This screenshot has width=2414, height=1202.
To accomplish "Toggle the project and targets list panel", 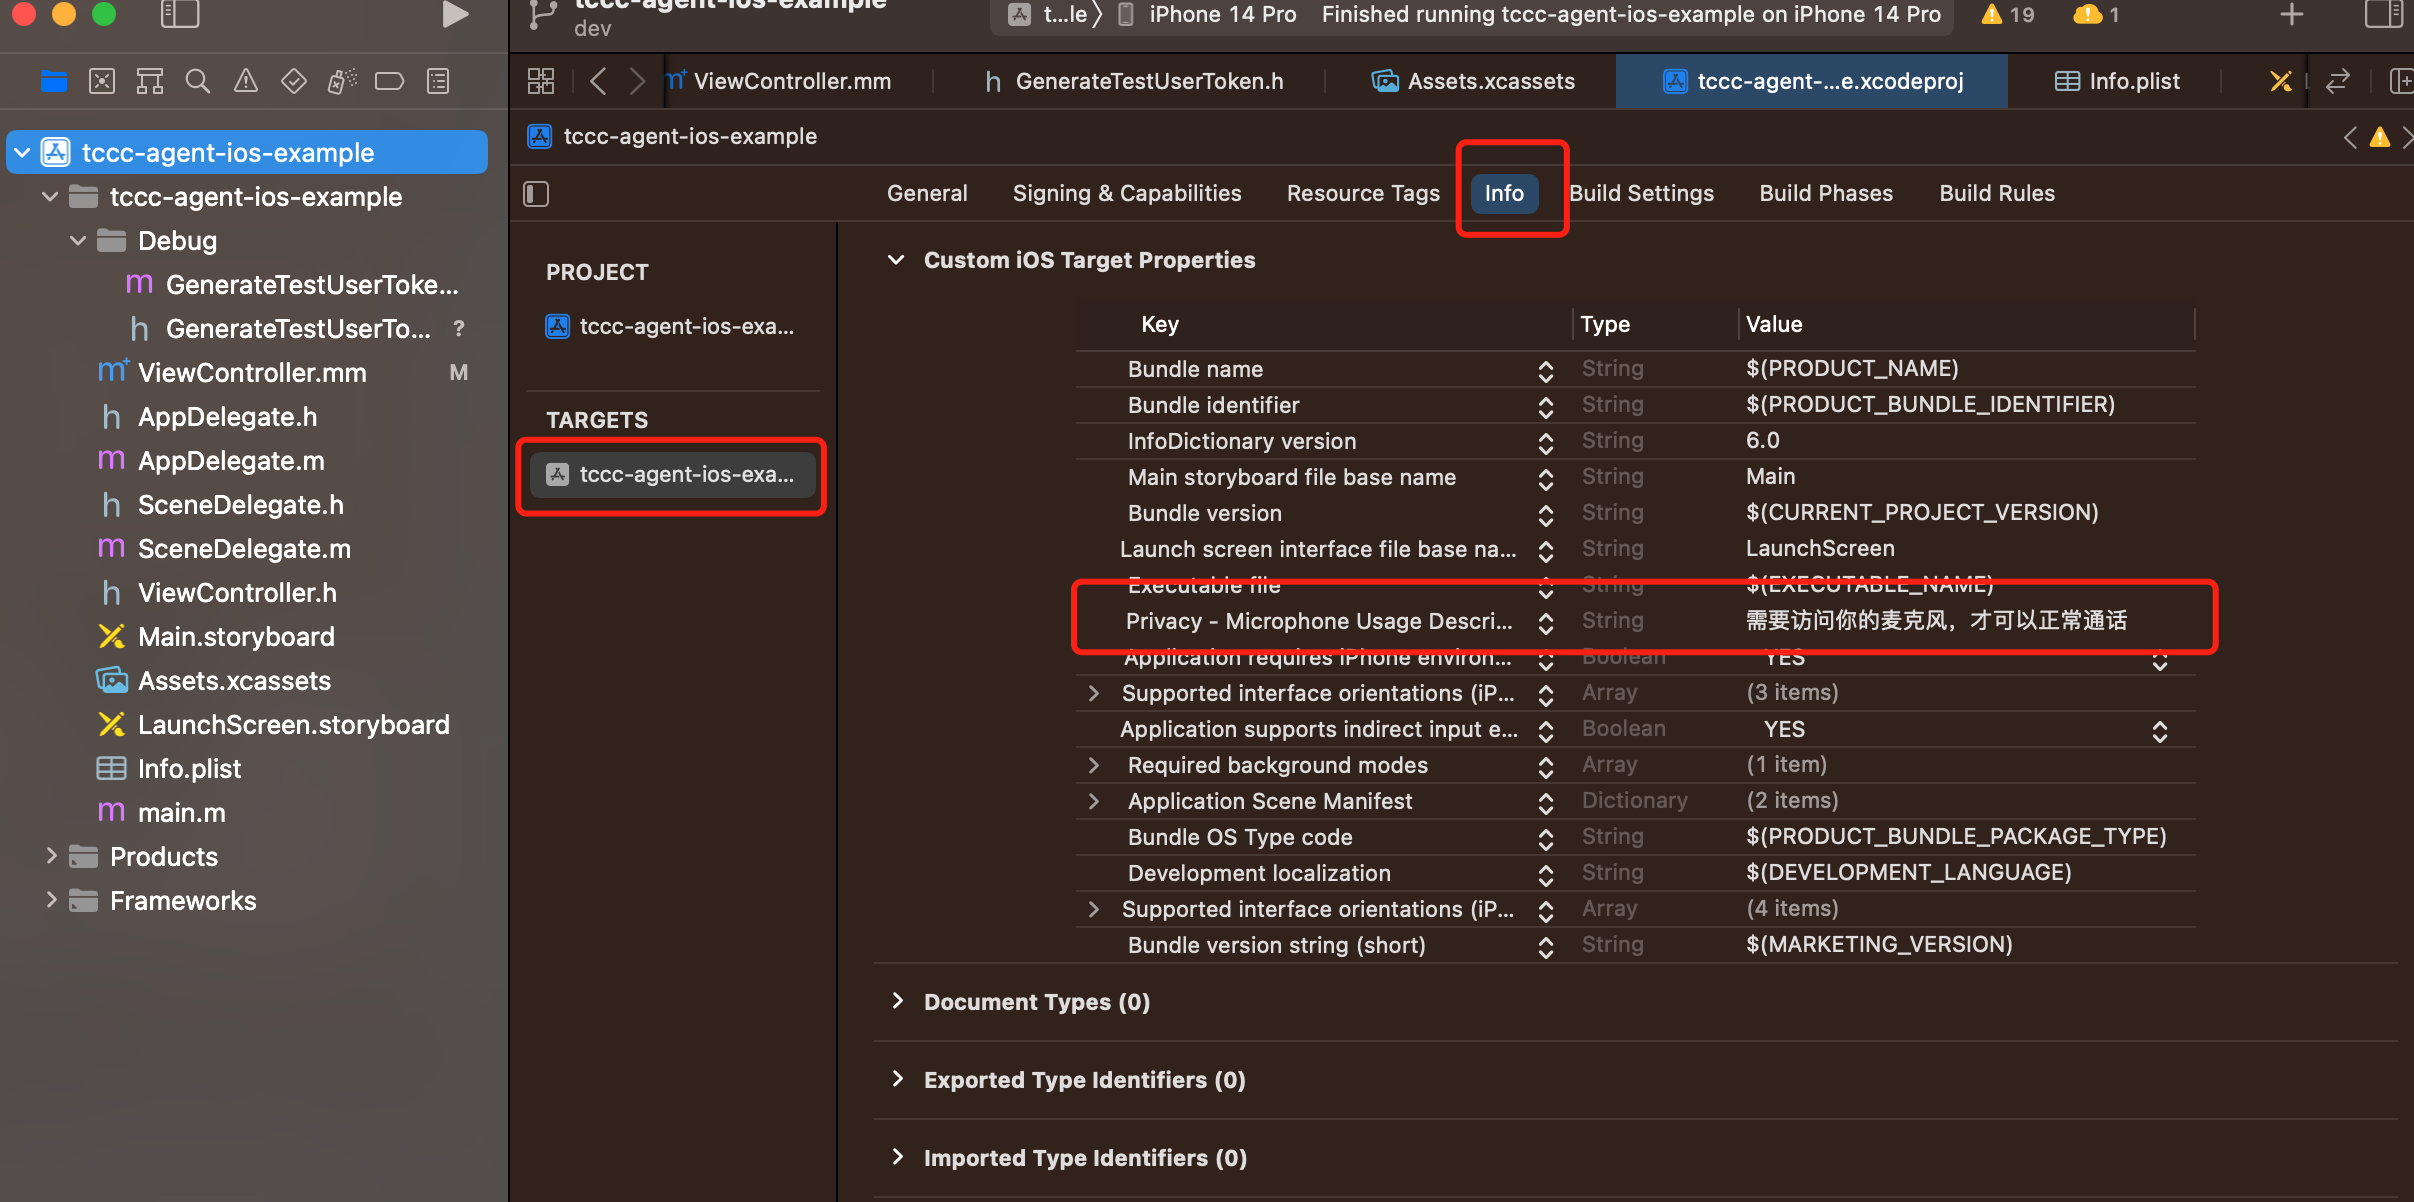I will coord(537,193).
